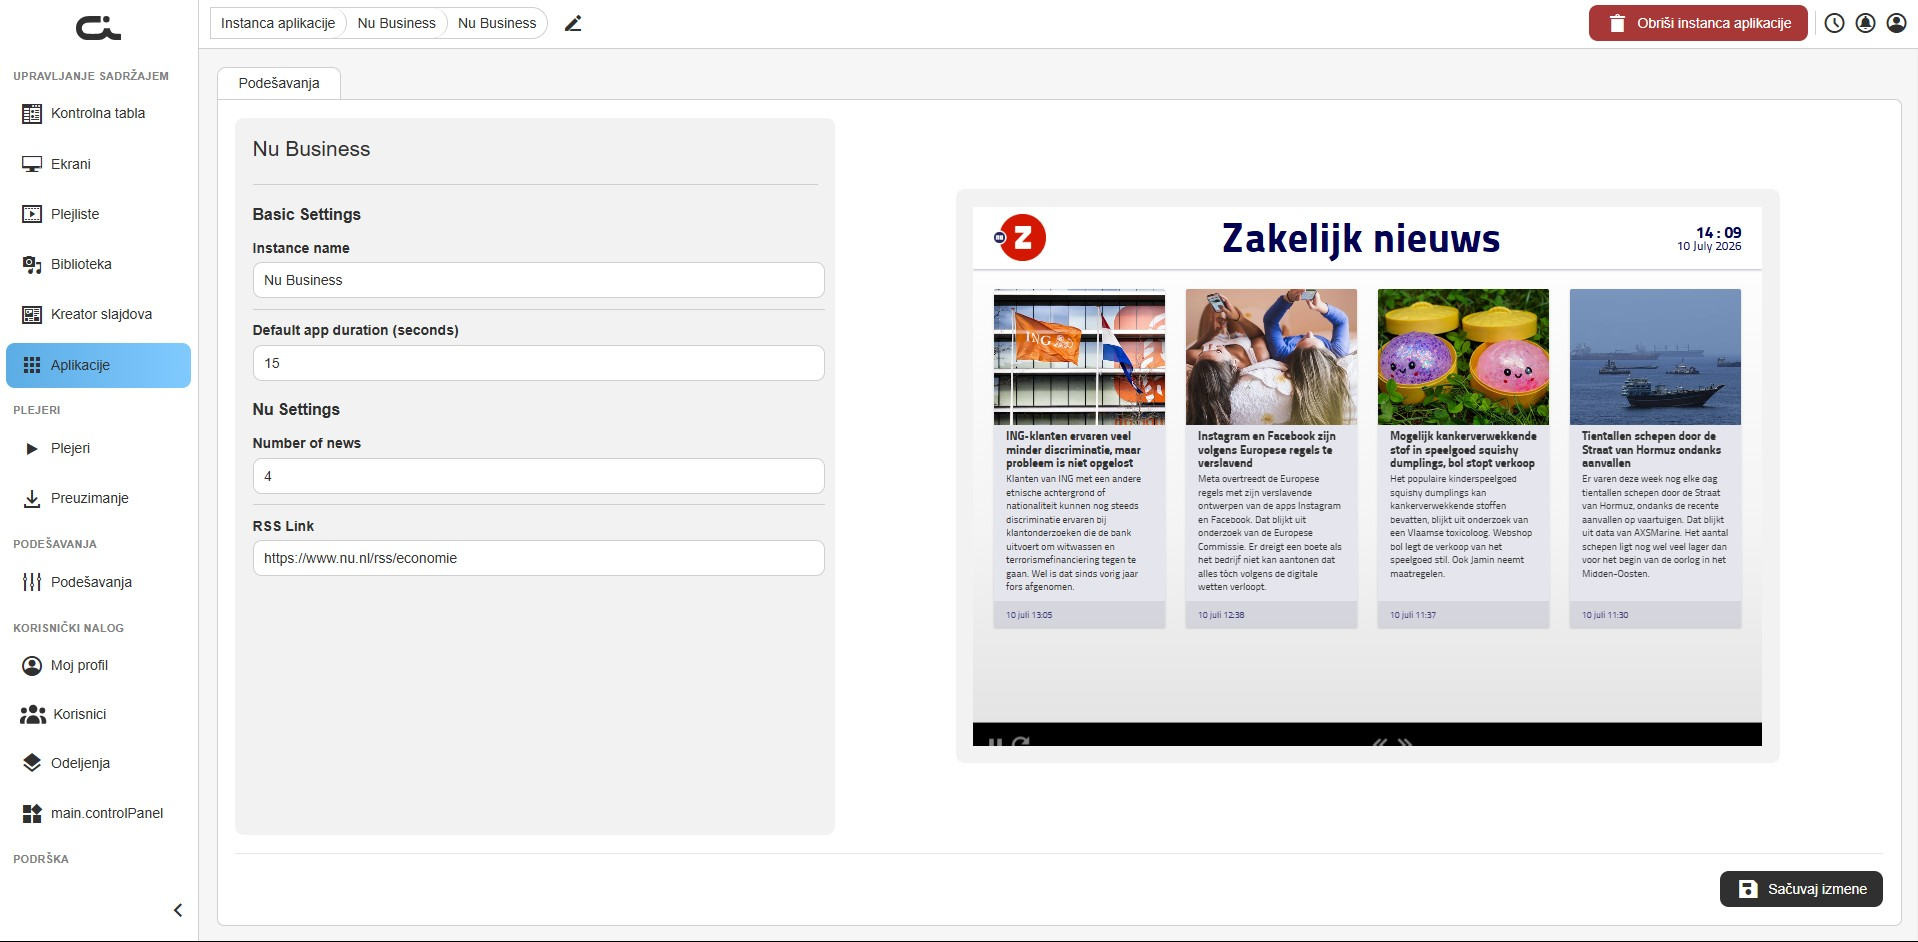Click the 'Zakelijk nieuws' preview heading
This screenshot has height=942, width=1918.
click(x=1361, y=239)
